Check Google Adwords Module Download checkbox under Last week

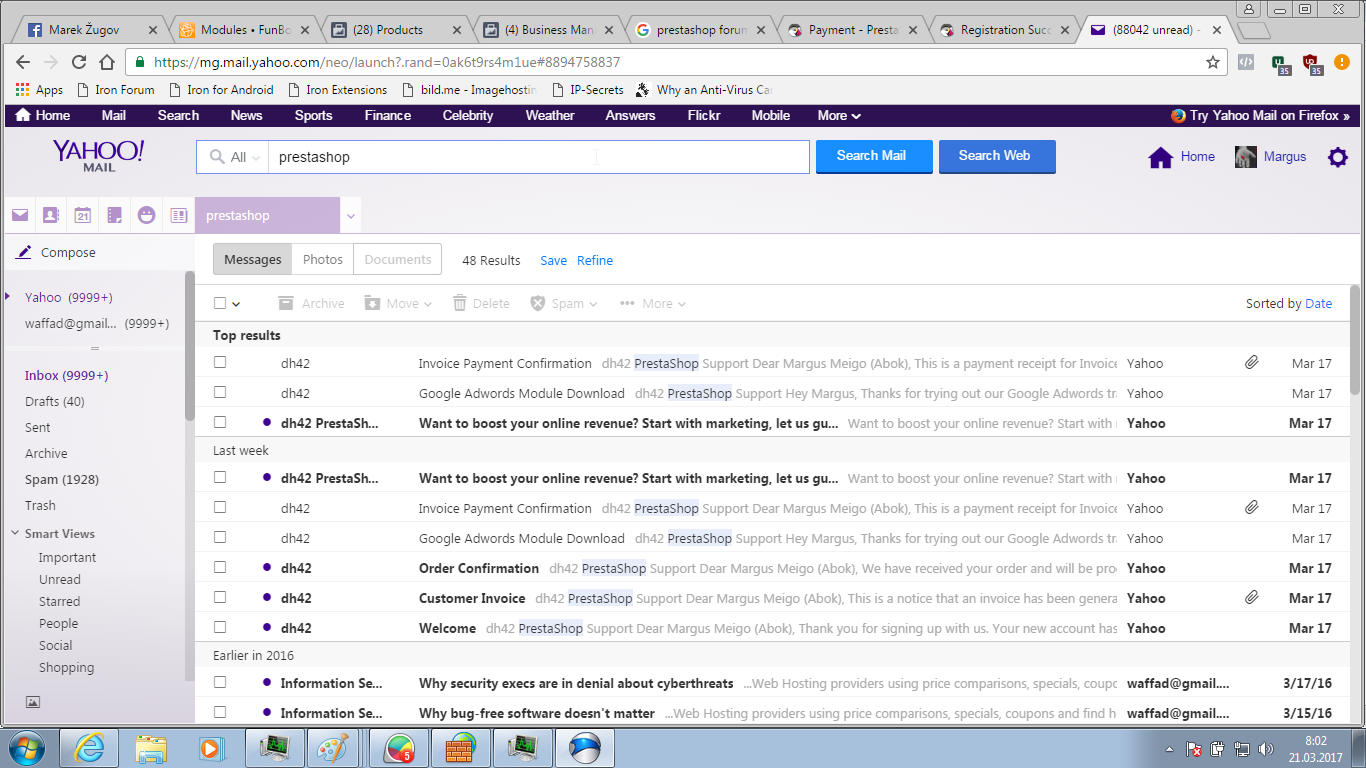[x=220, y=537]
